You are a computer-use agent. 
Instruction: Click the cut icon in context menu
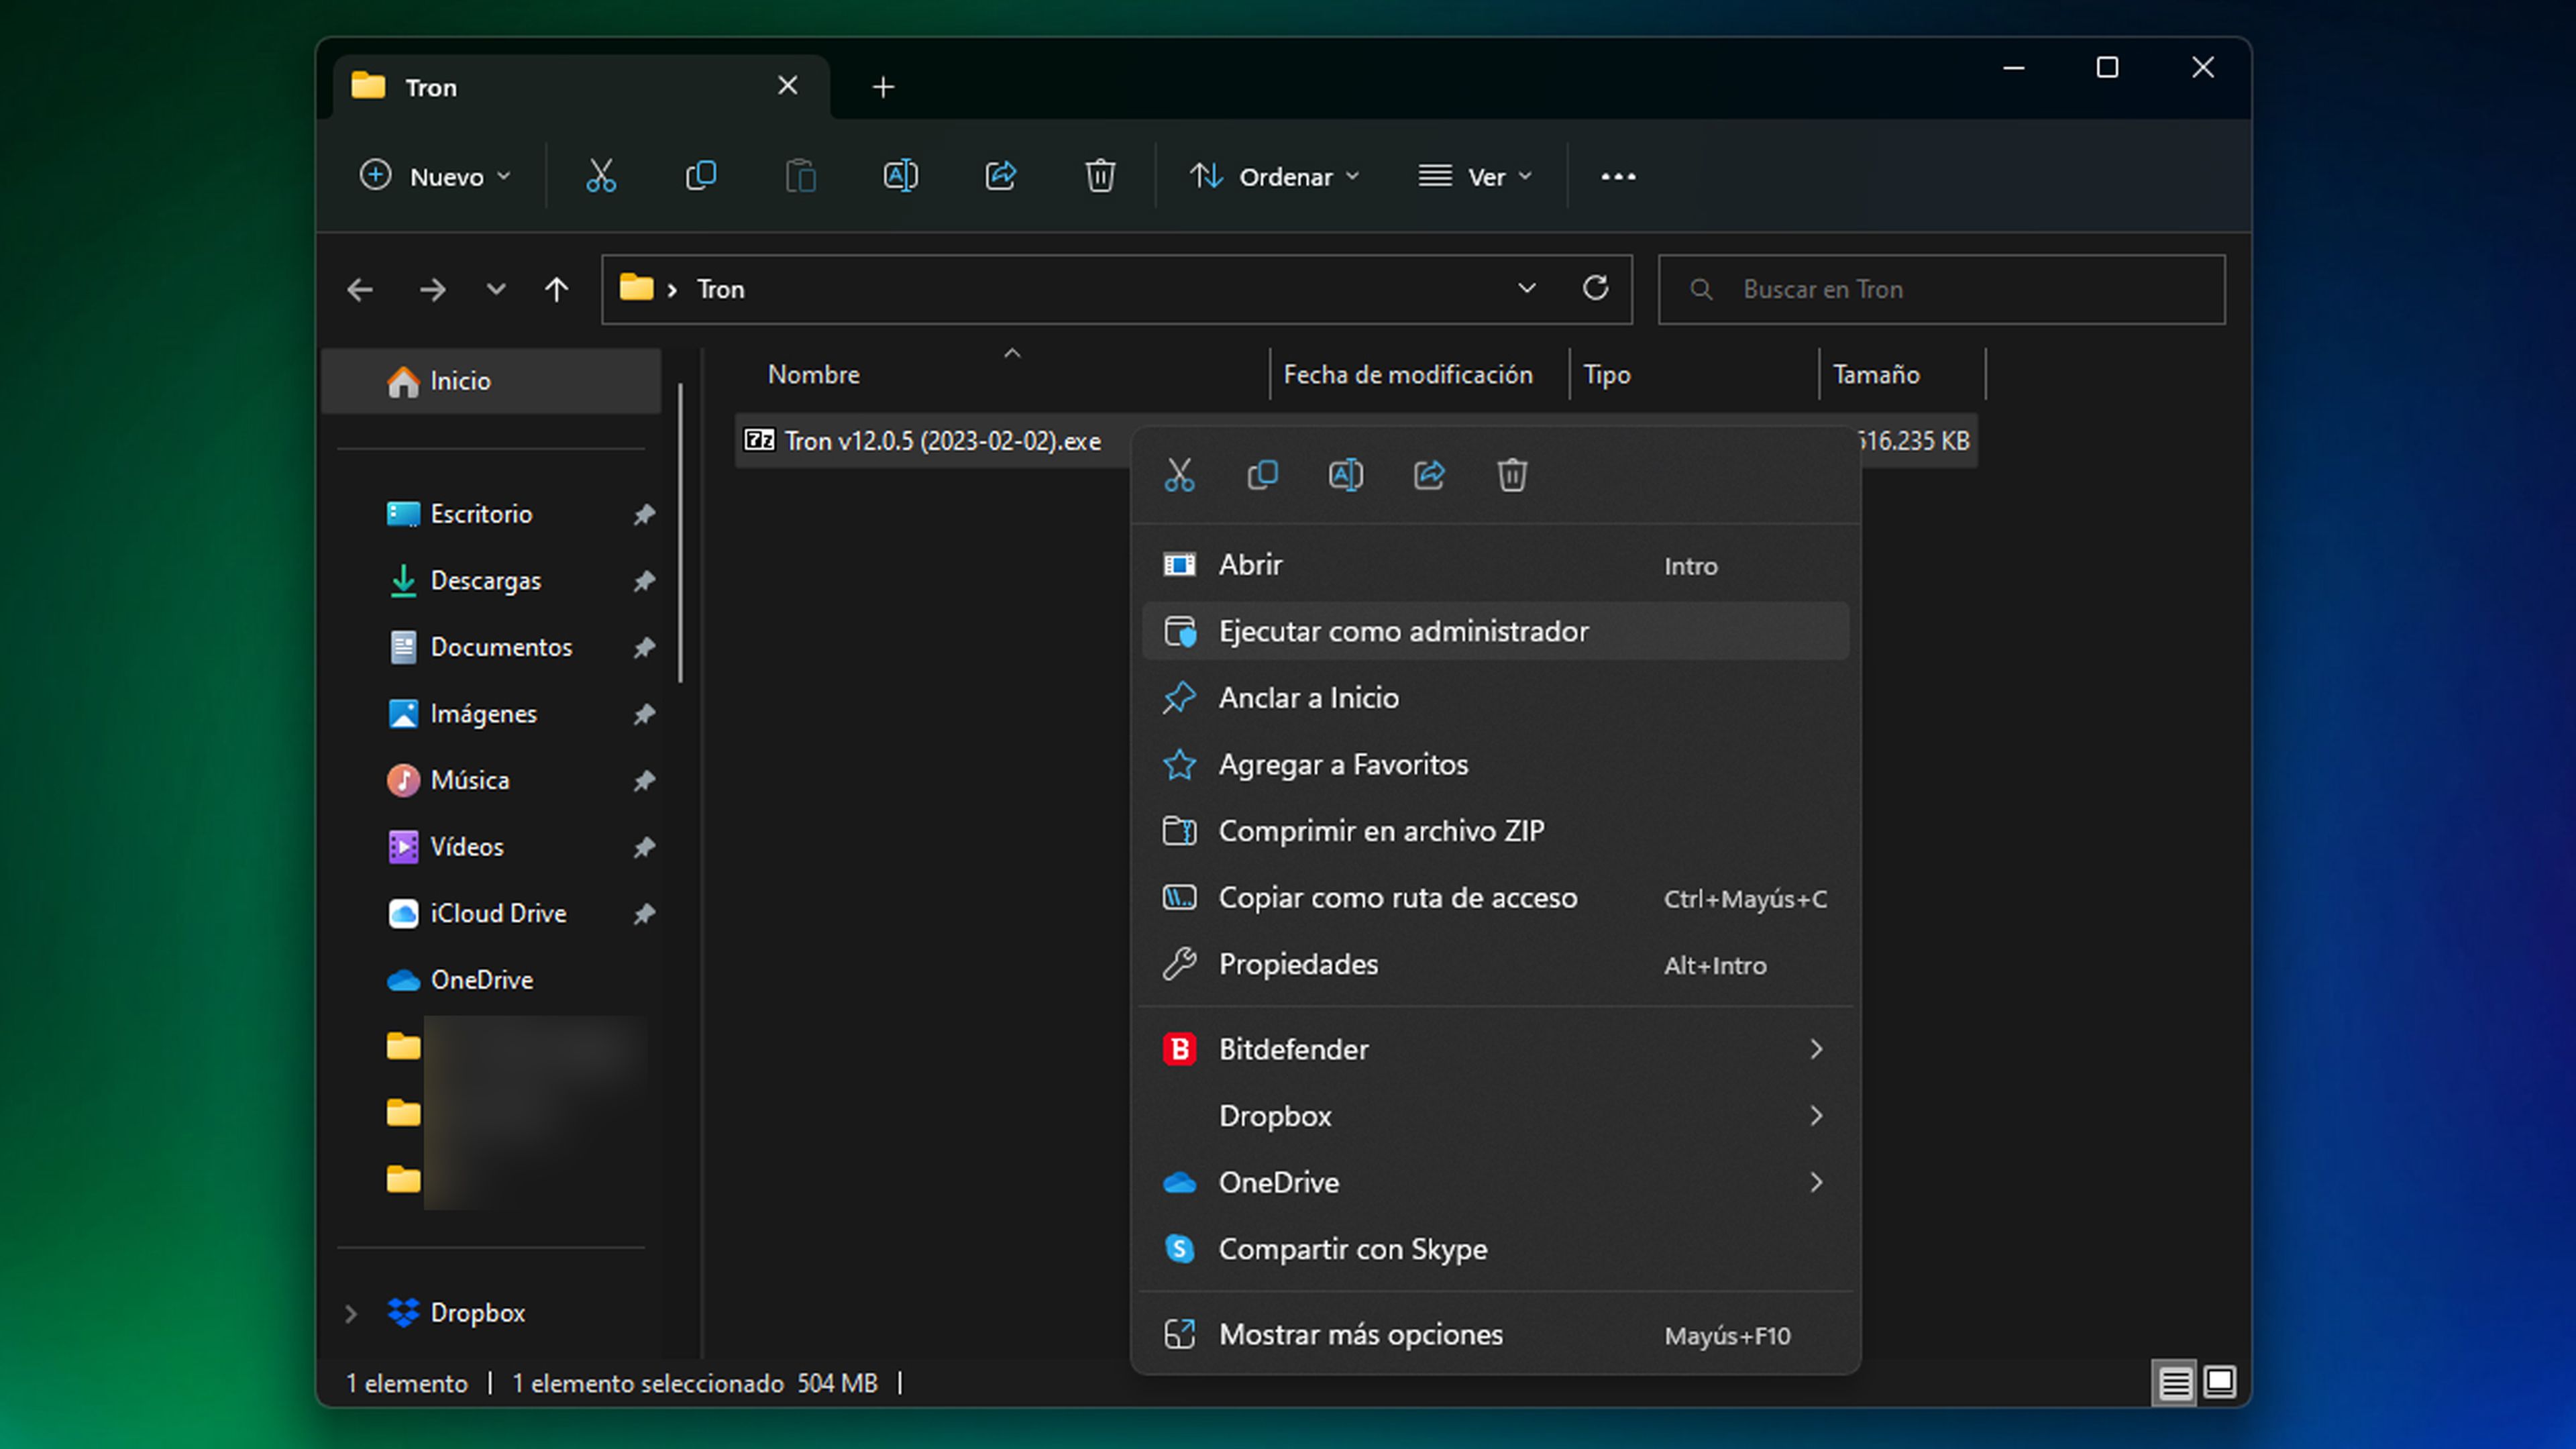click(x=1179, y=475)
